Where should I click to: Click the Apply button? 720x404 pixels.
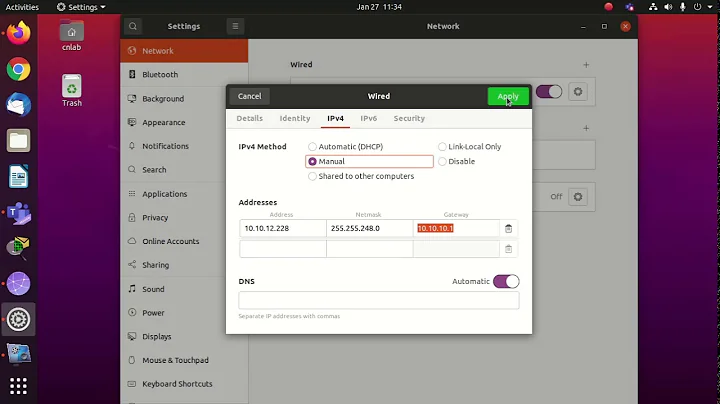[508, 96]
